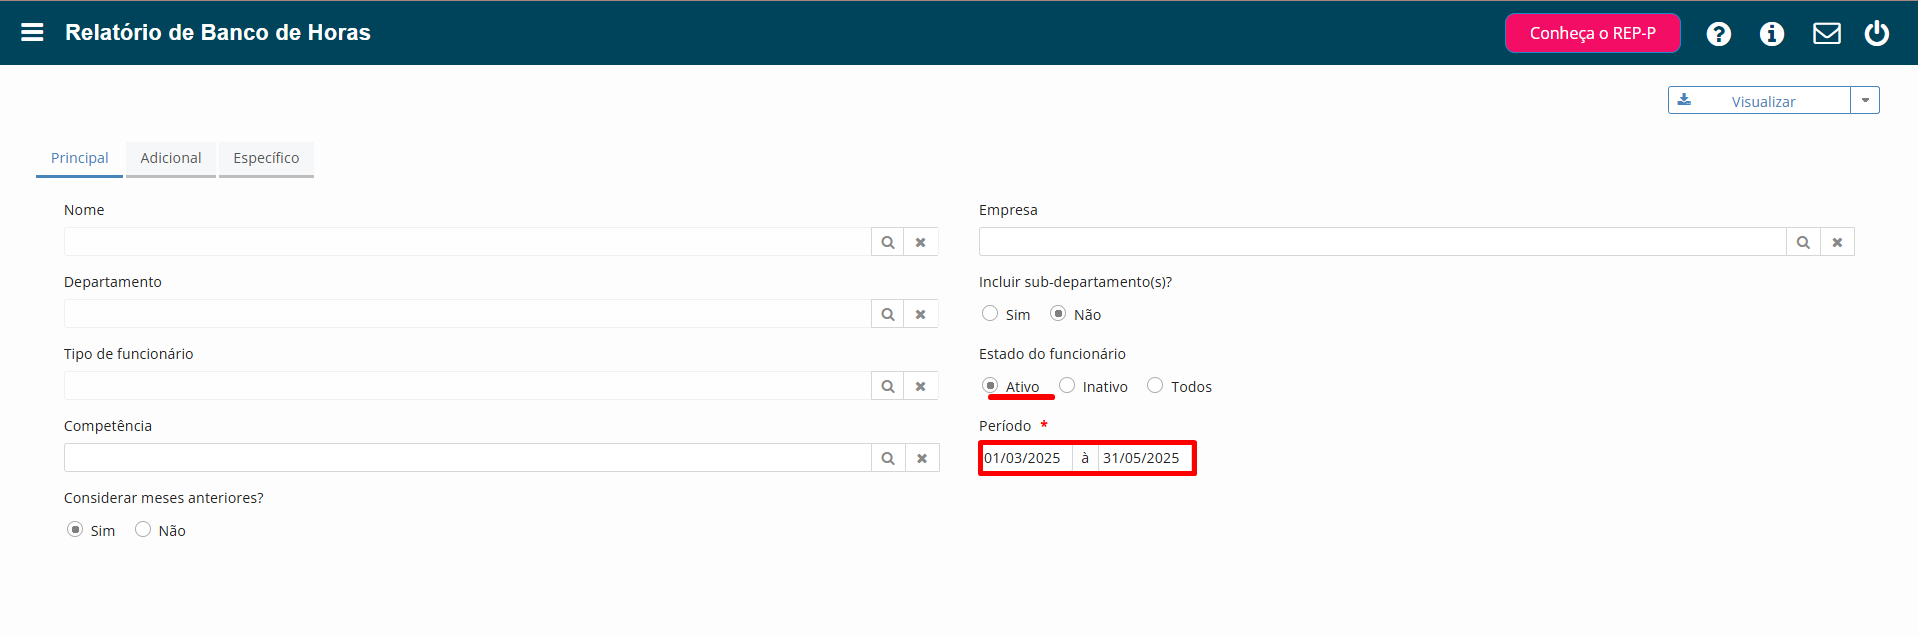Select Sim for incluir sub-departamento(s)
Image resolution: width=1918 pixels, height=636 pixels.
click(990, 313)
